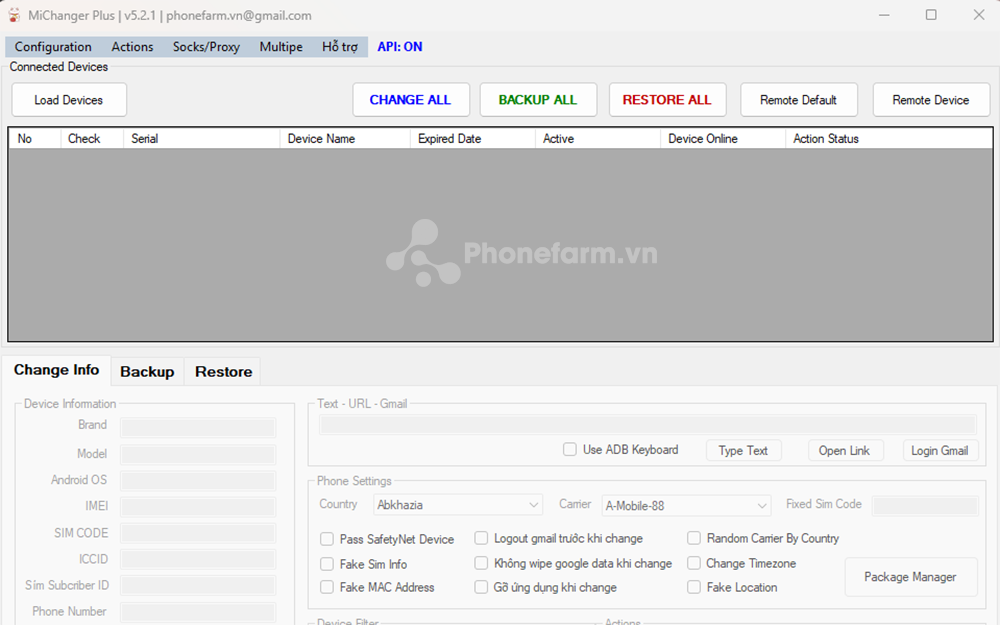The width and height of the screenshot is (1000, 625).
Task: Click the Check column header
Action: coord(92,138)
